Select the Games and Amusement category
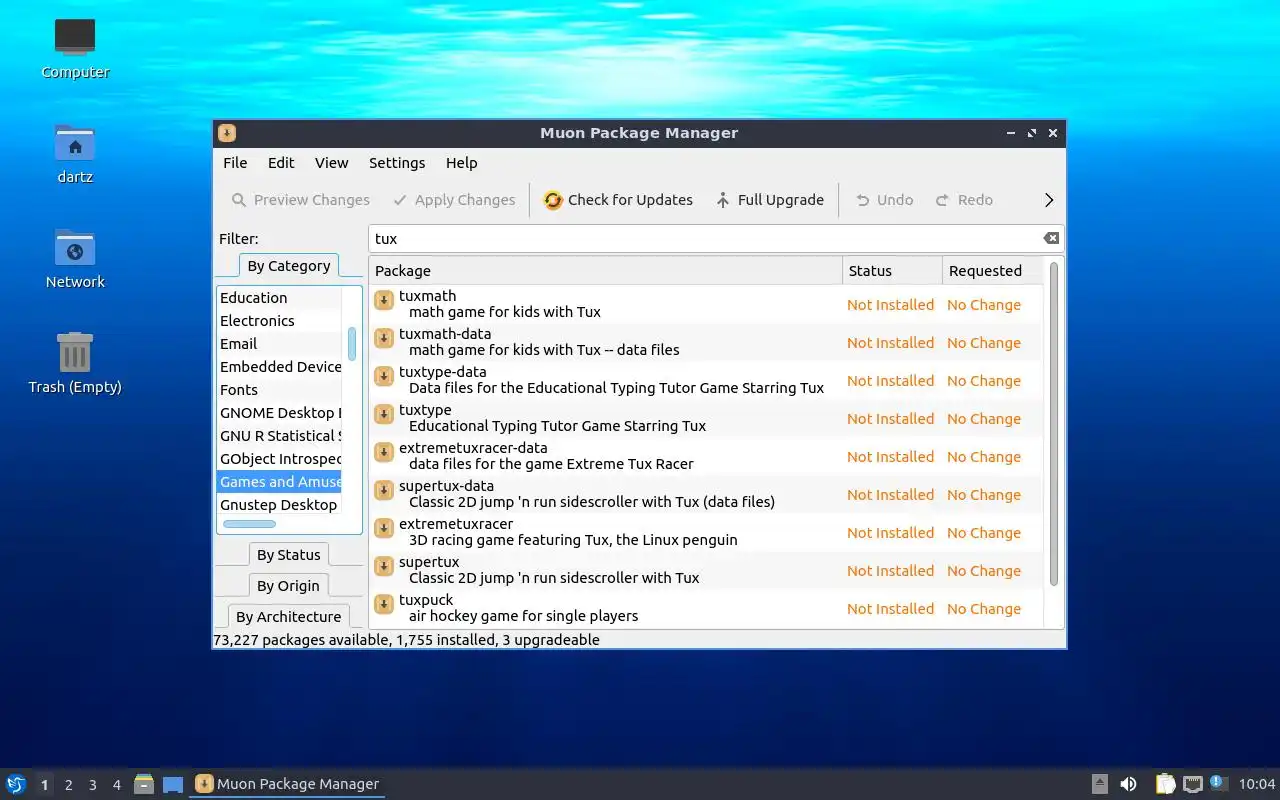 (280, 482)
